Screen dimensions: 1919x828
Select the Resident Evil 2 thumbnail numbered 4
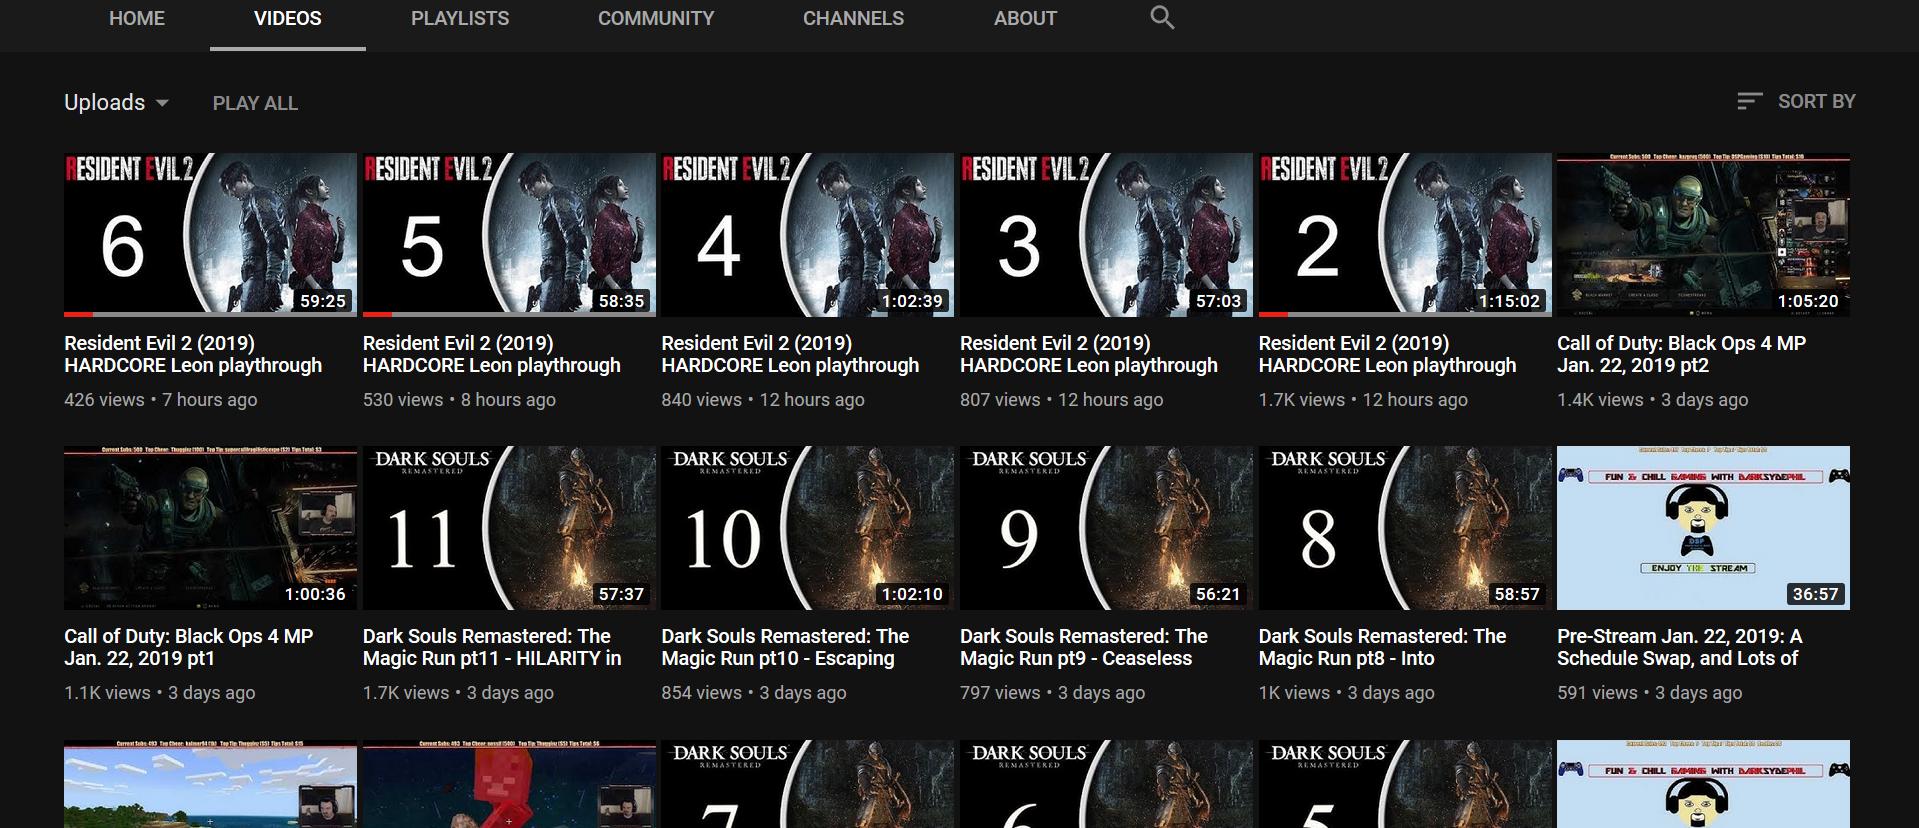pyautogui.click(x=807, y=235)
